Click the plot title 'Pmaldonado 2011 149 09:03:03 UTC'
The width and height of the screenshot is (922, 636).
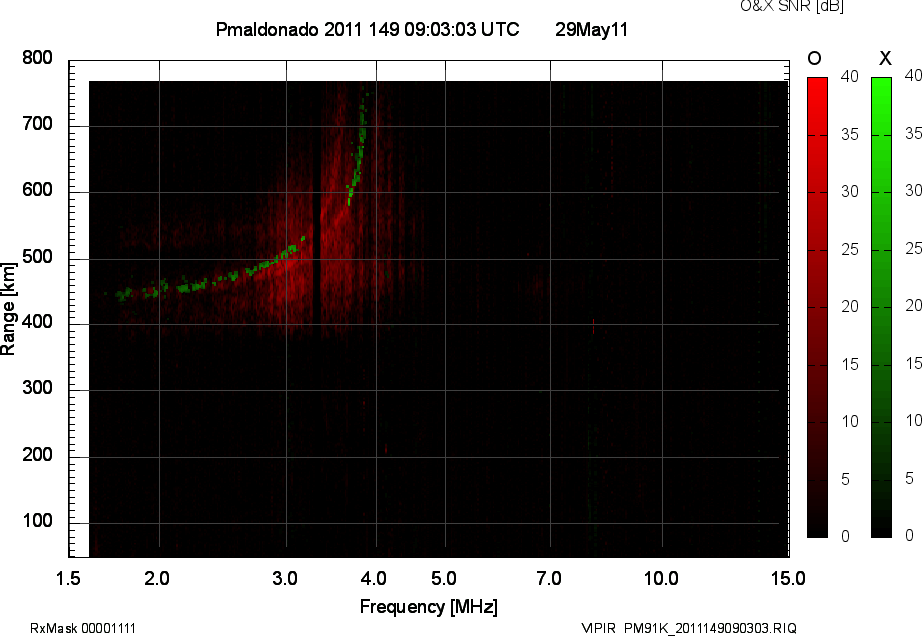coord(368,29)
